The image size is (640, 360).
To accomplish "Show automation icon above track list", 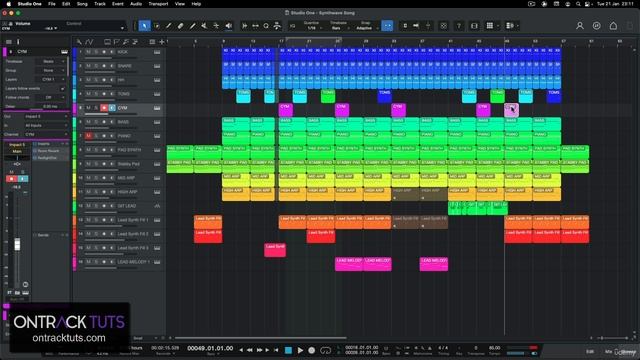I will coord(89,42).
